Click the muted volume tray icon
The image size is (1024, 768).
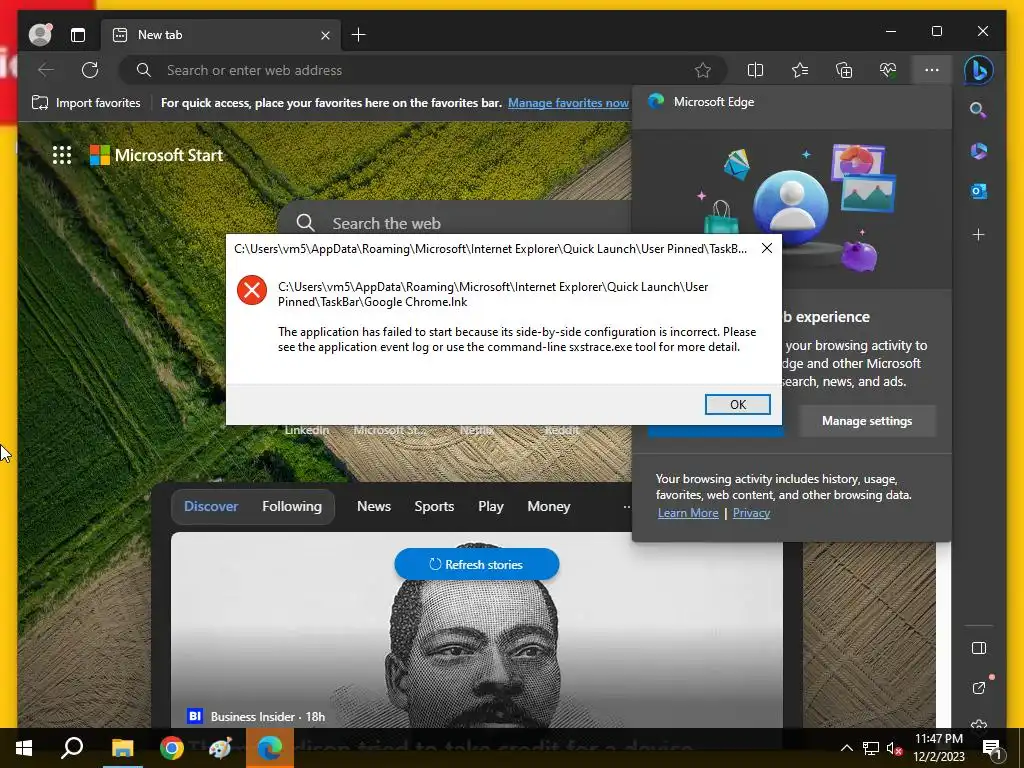click(x=894, y=748)
